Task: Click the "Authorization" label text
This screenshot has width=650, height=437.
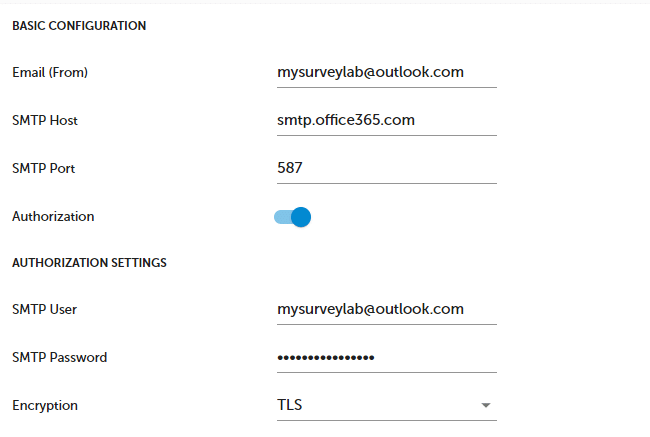Action: [x=53, y=216]
